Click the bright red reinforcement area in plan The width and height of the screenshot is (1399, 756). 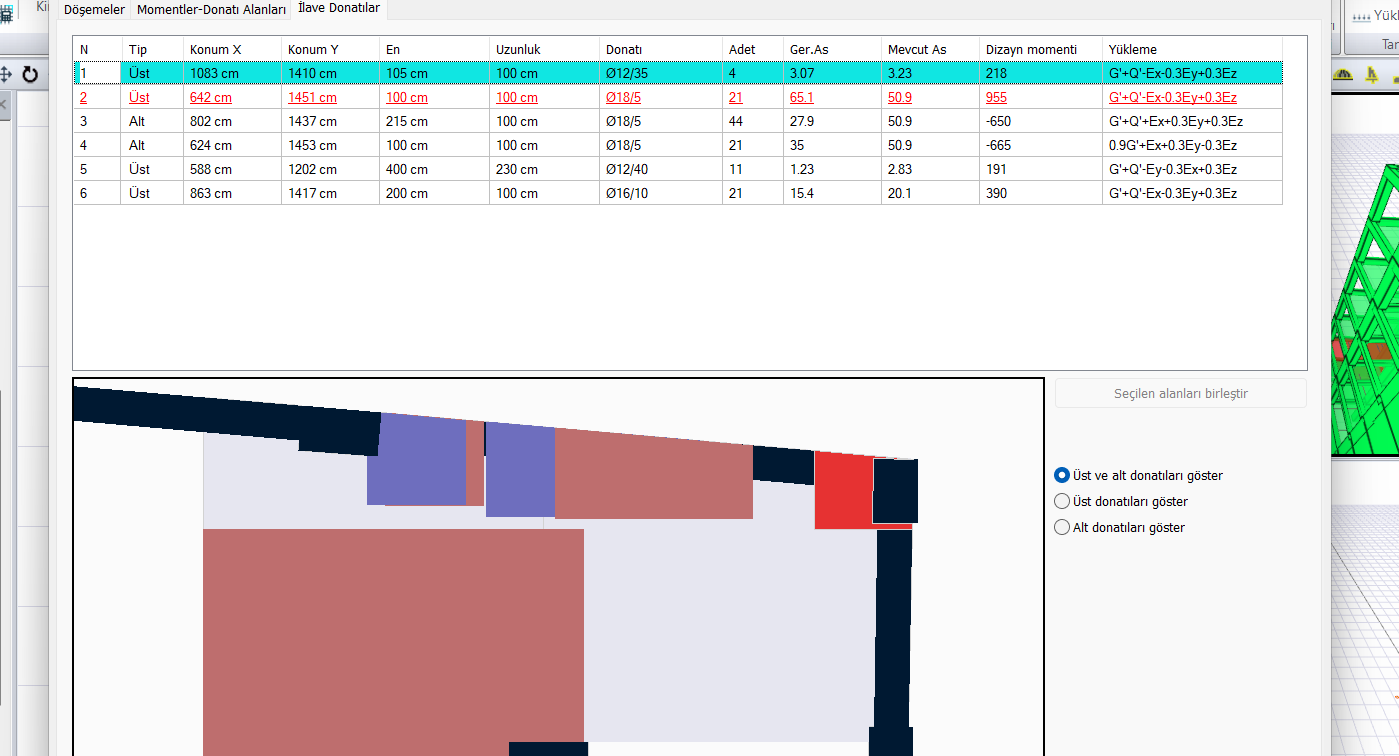pos(842,490)
